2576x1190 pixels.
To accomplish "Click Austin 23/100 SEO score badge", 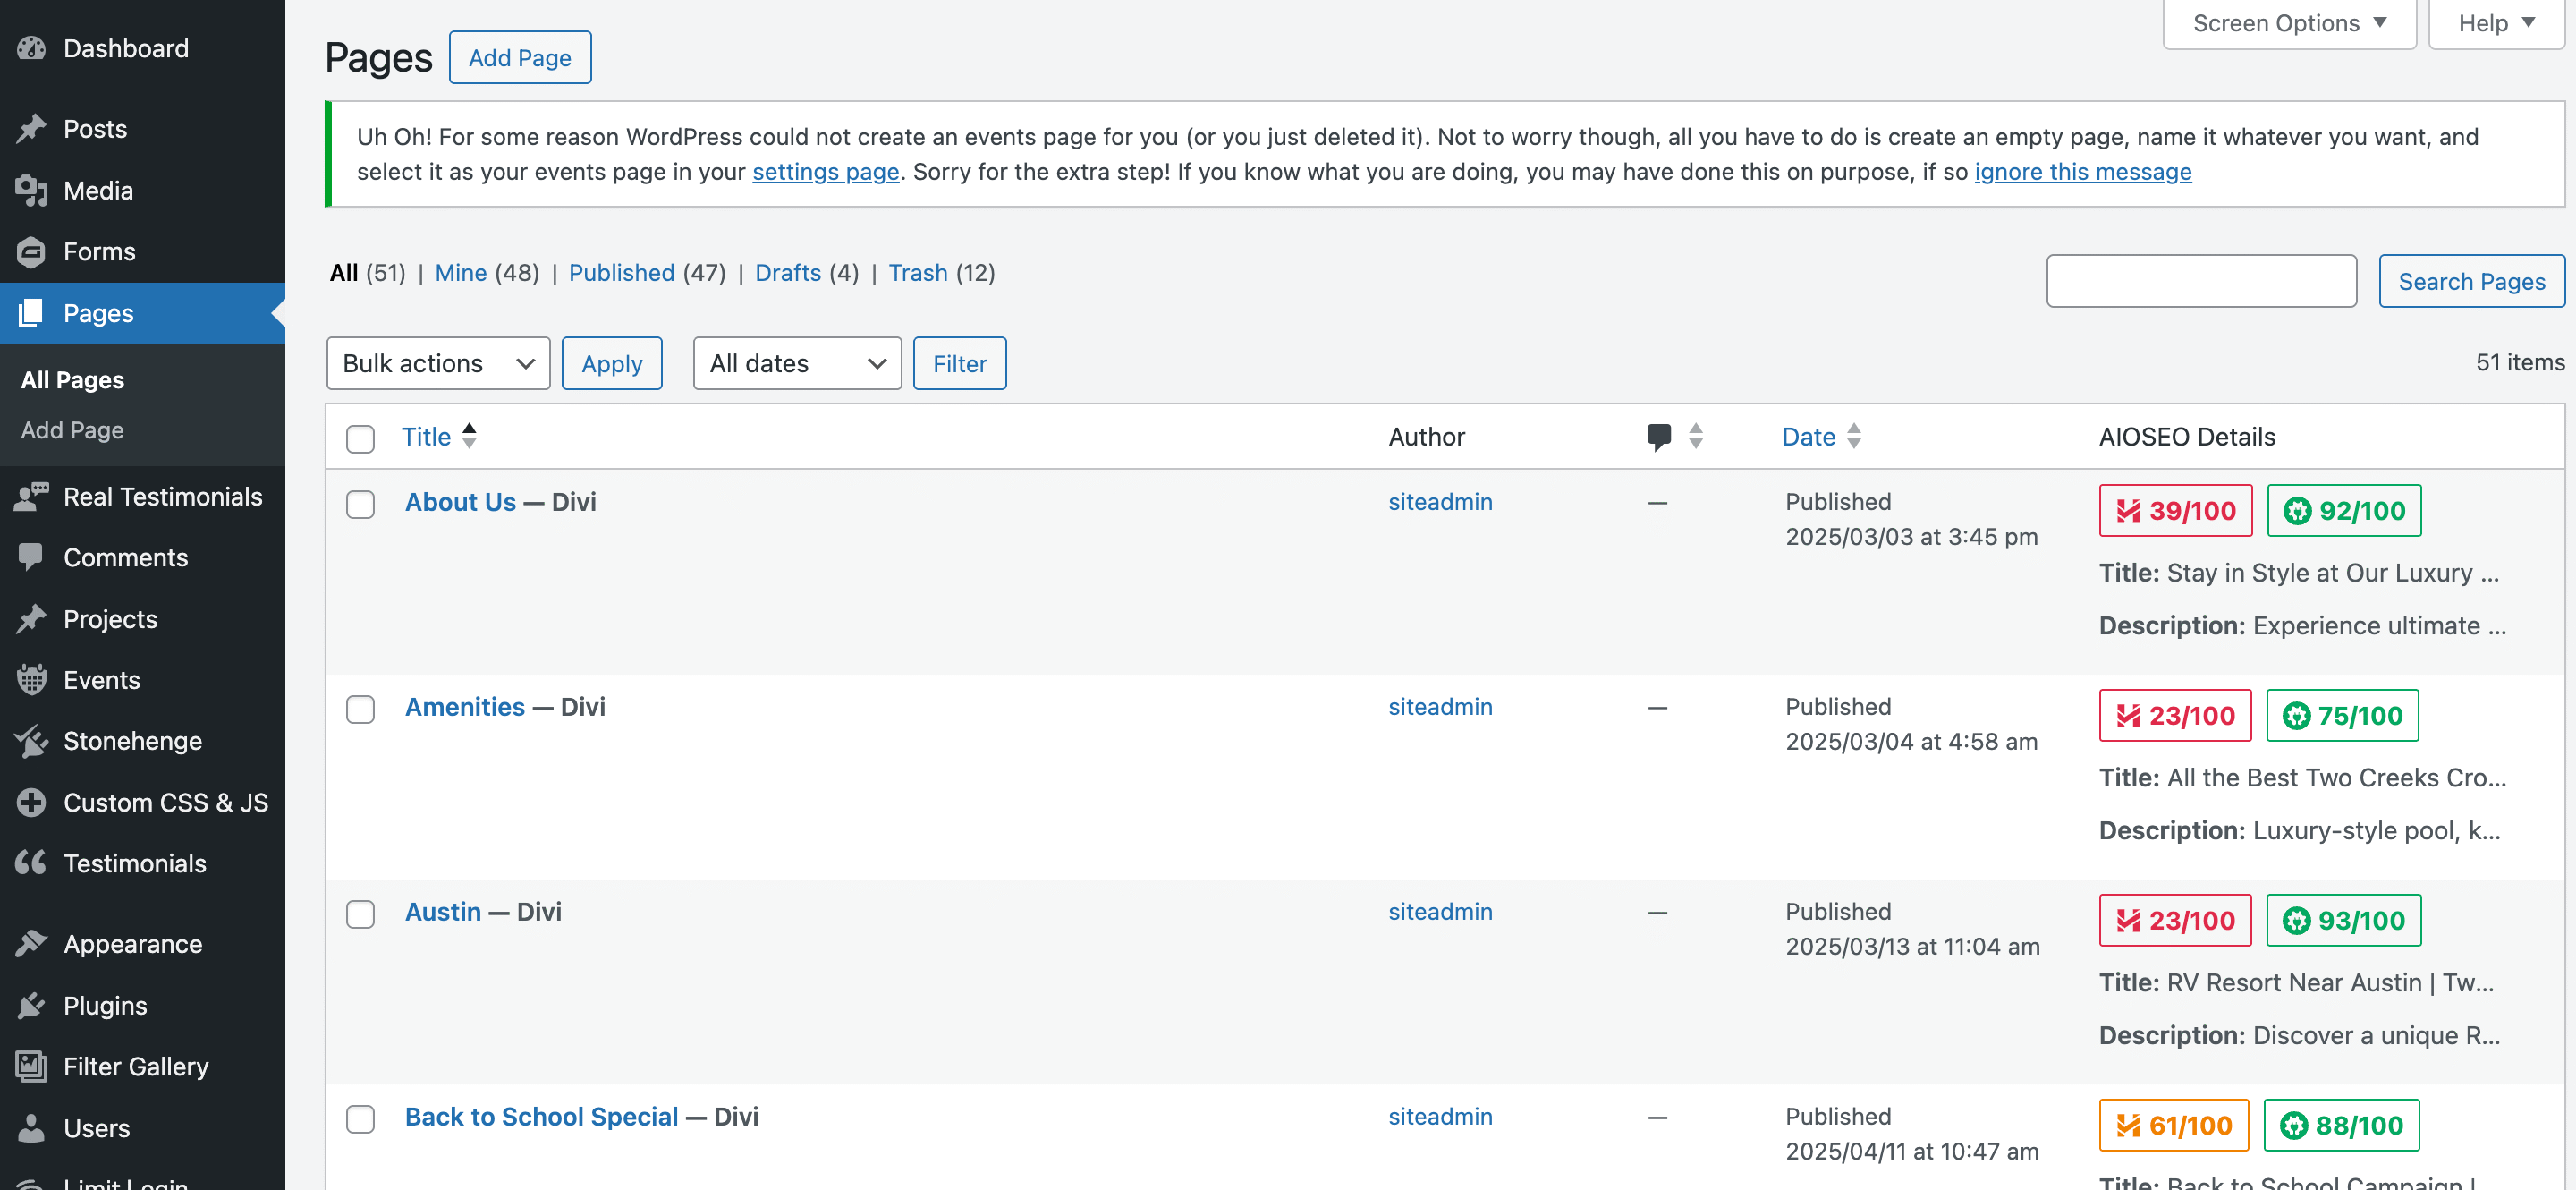I will [2175, 921].
